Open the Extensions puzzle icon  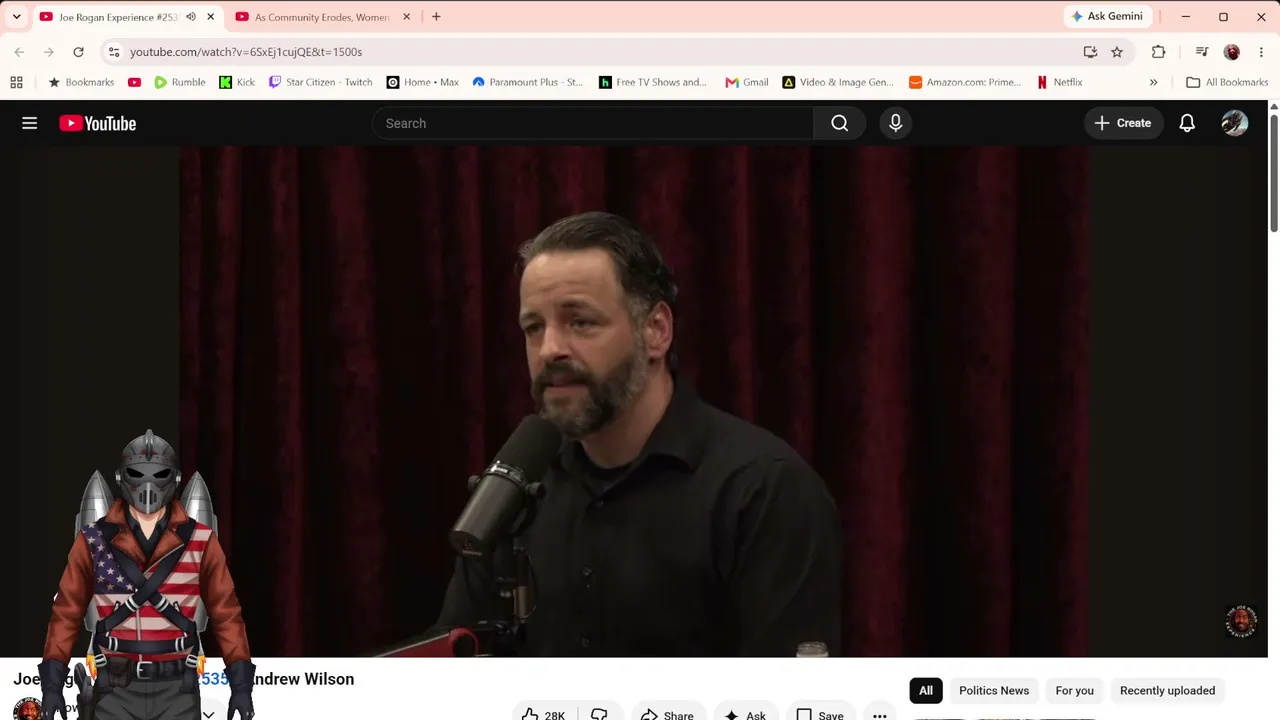[1159, 52]
